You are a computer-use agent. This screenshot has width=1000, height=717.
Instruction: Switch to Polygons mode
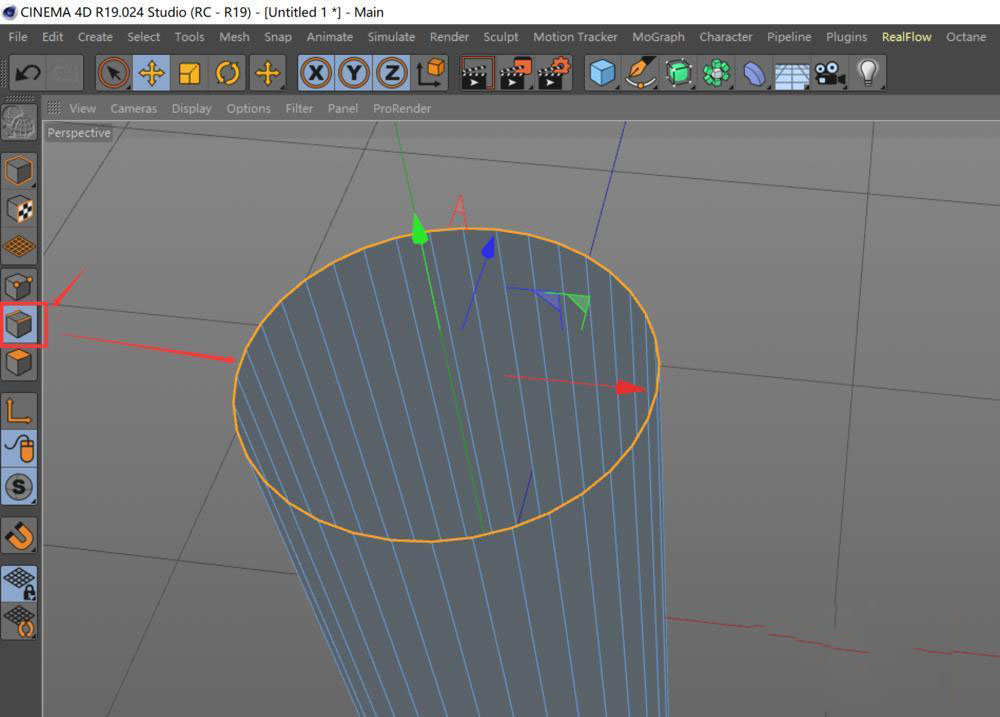point(18,362)
